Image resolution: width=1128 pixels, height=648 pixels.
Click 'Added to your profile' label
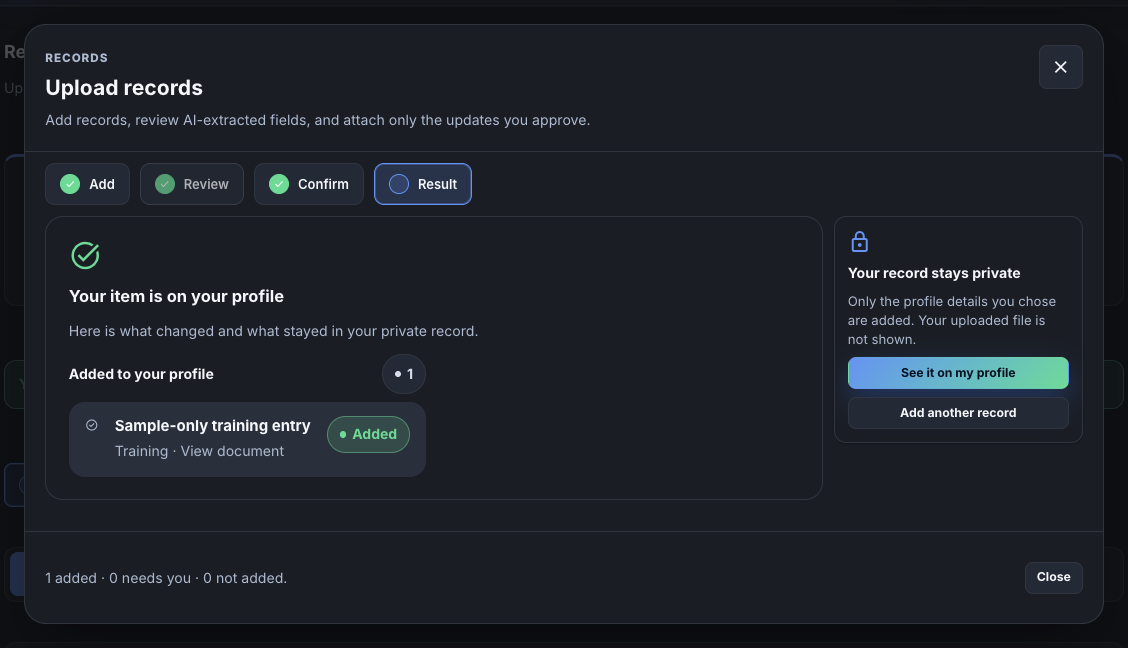(141, 374)
